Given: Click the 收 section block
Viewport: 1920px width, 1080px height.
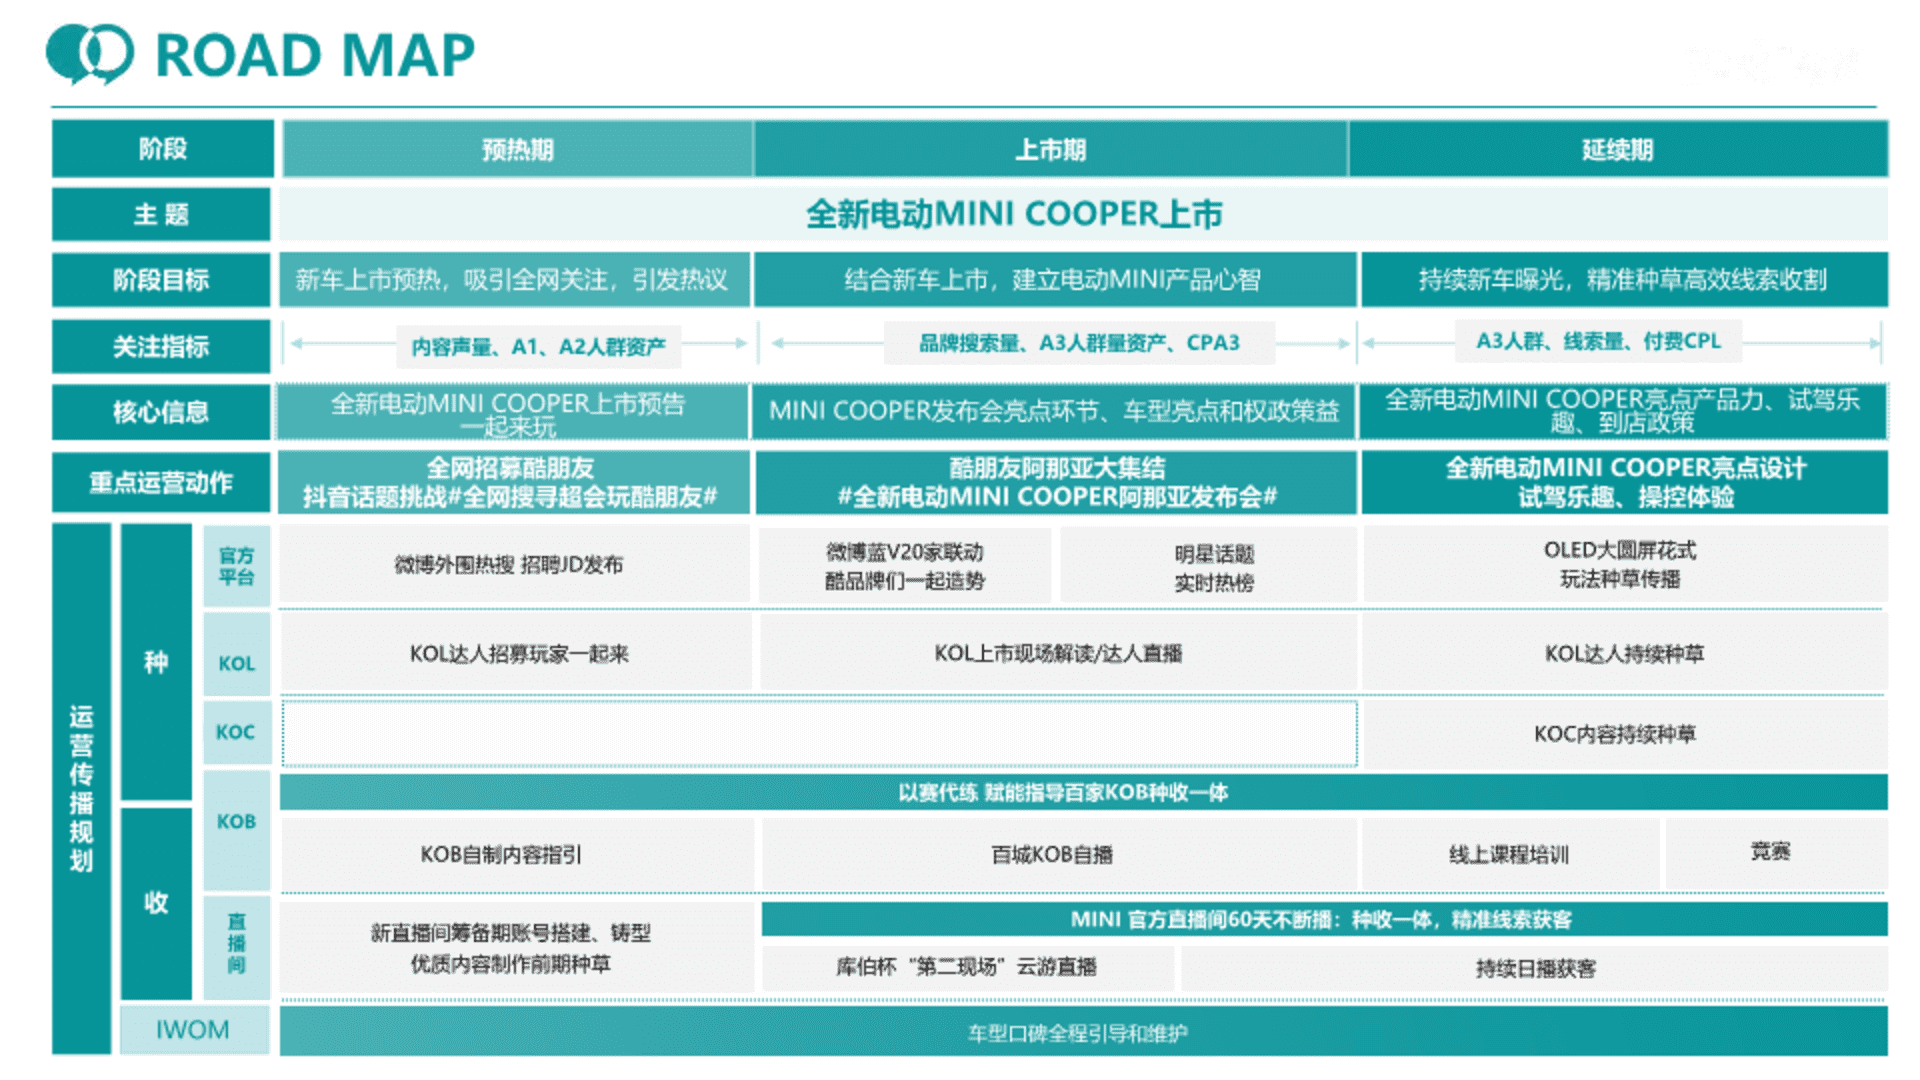Looking at the screenshot, I should pyautogui.click(x=156, y=903).
